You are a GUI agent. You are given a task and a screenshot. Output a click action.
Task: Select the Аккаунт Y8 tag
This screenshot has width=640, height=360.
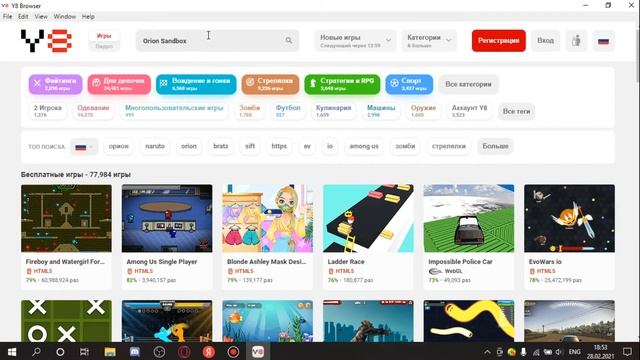(x=469, y=111)
